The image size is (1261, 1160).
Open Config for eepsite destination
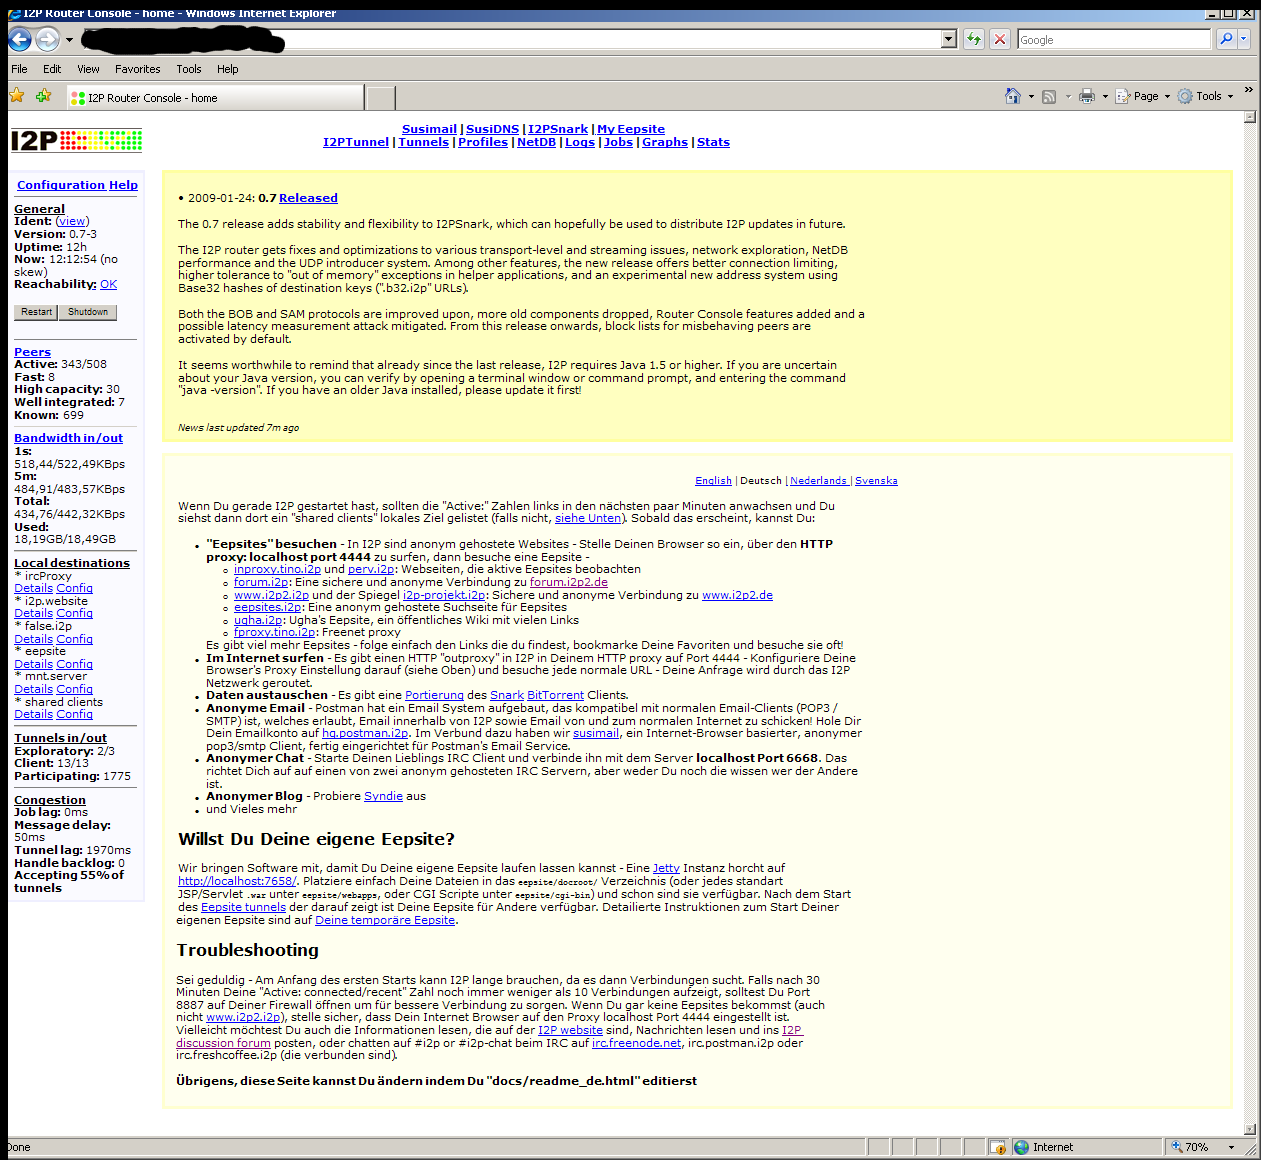74,664
